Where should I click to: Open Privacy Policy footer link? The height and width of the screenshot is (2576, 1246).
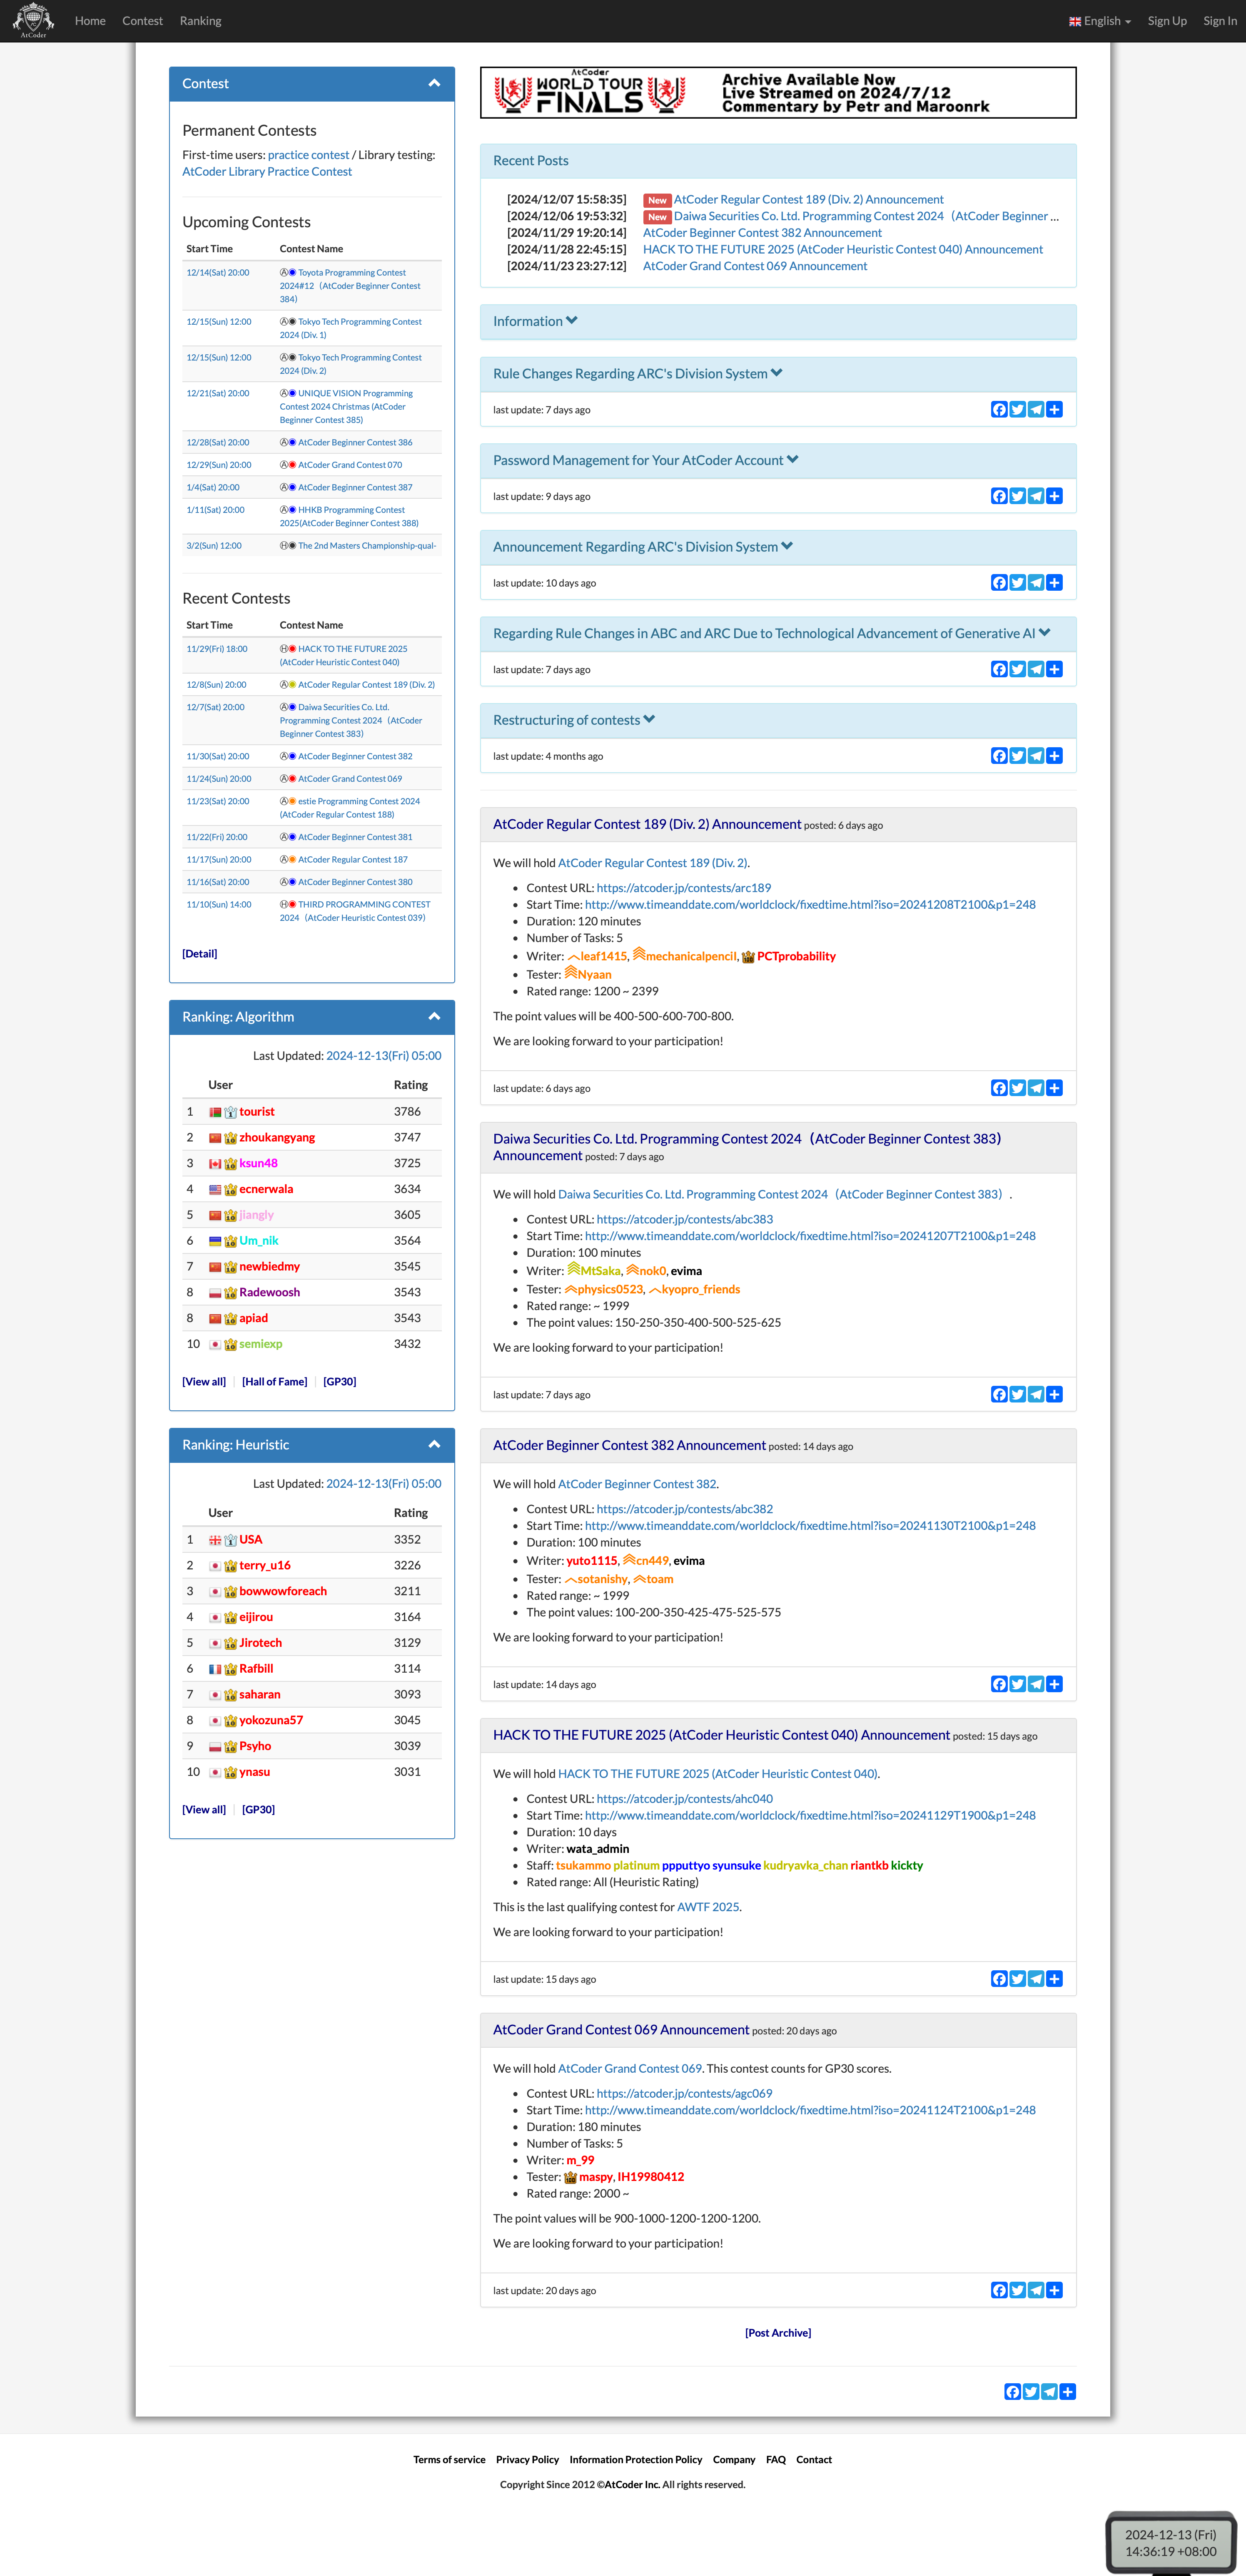click(x=527, y=2460)
